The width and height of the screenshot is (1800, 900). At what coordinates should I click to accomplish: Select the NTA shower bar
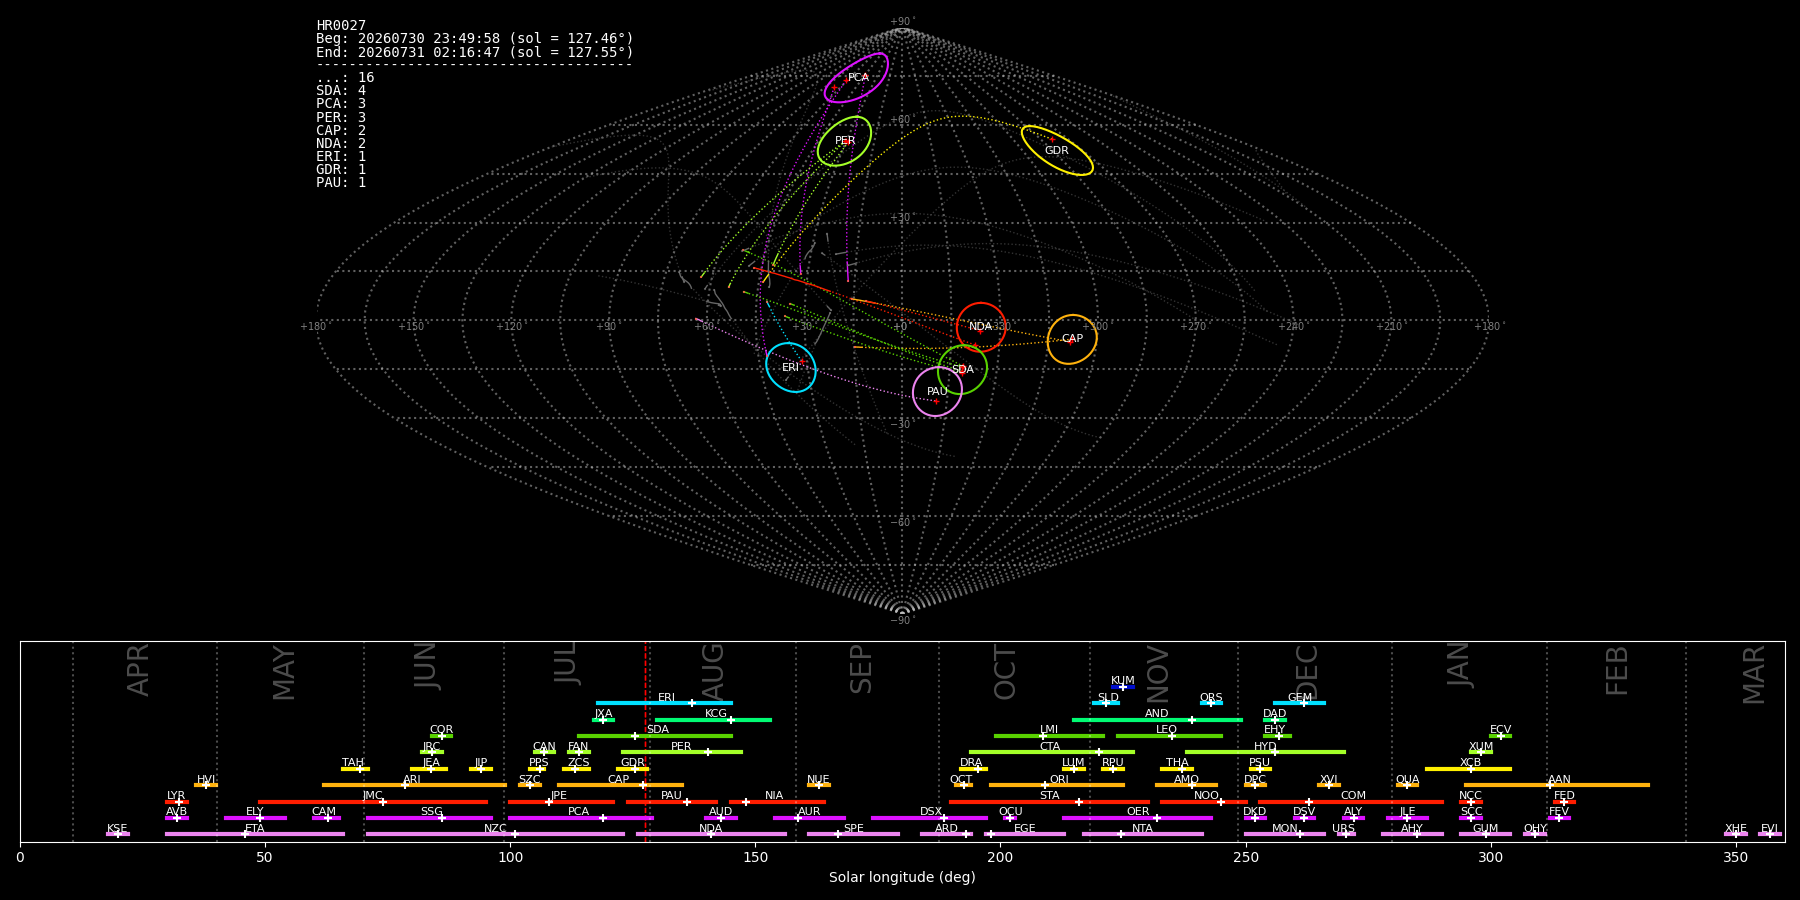click(x=1143, y=834)
